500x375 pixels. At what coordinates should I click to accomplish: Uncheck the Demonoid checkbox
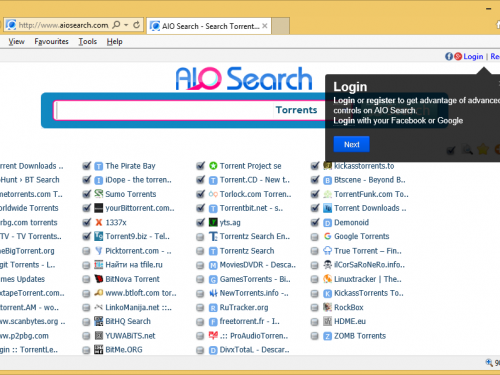point(315,222)
